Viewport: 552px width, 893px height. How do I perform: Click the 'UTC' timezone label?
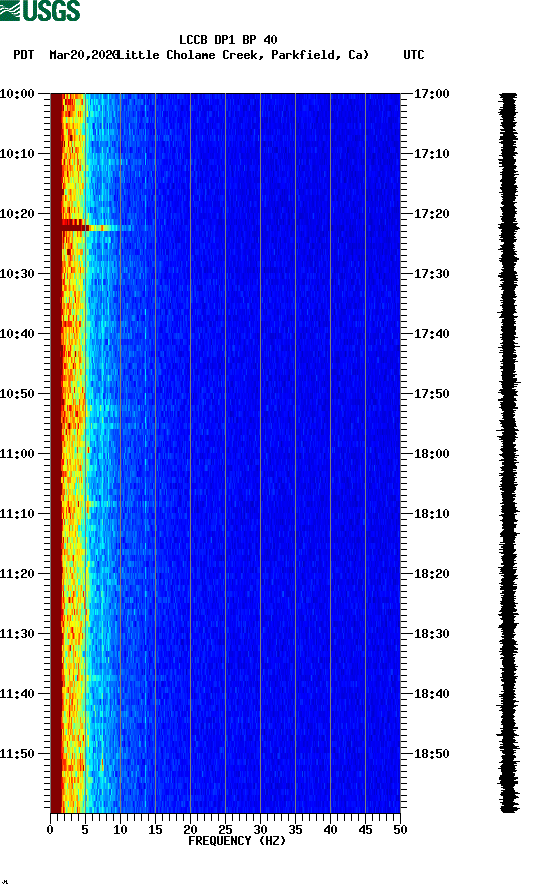(414, 55)
